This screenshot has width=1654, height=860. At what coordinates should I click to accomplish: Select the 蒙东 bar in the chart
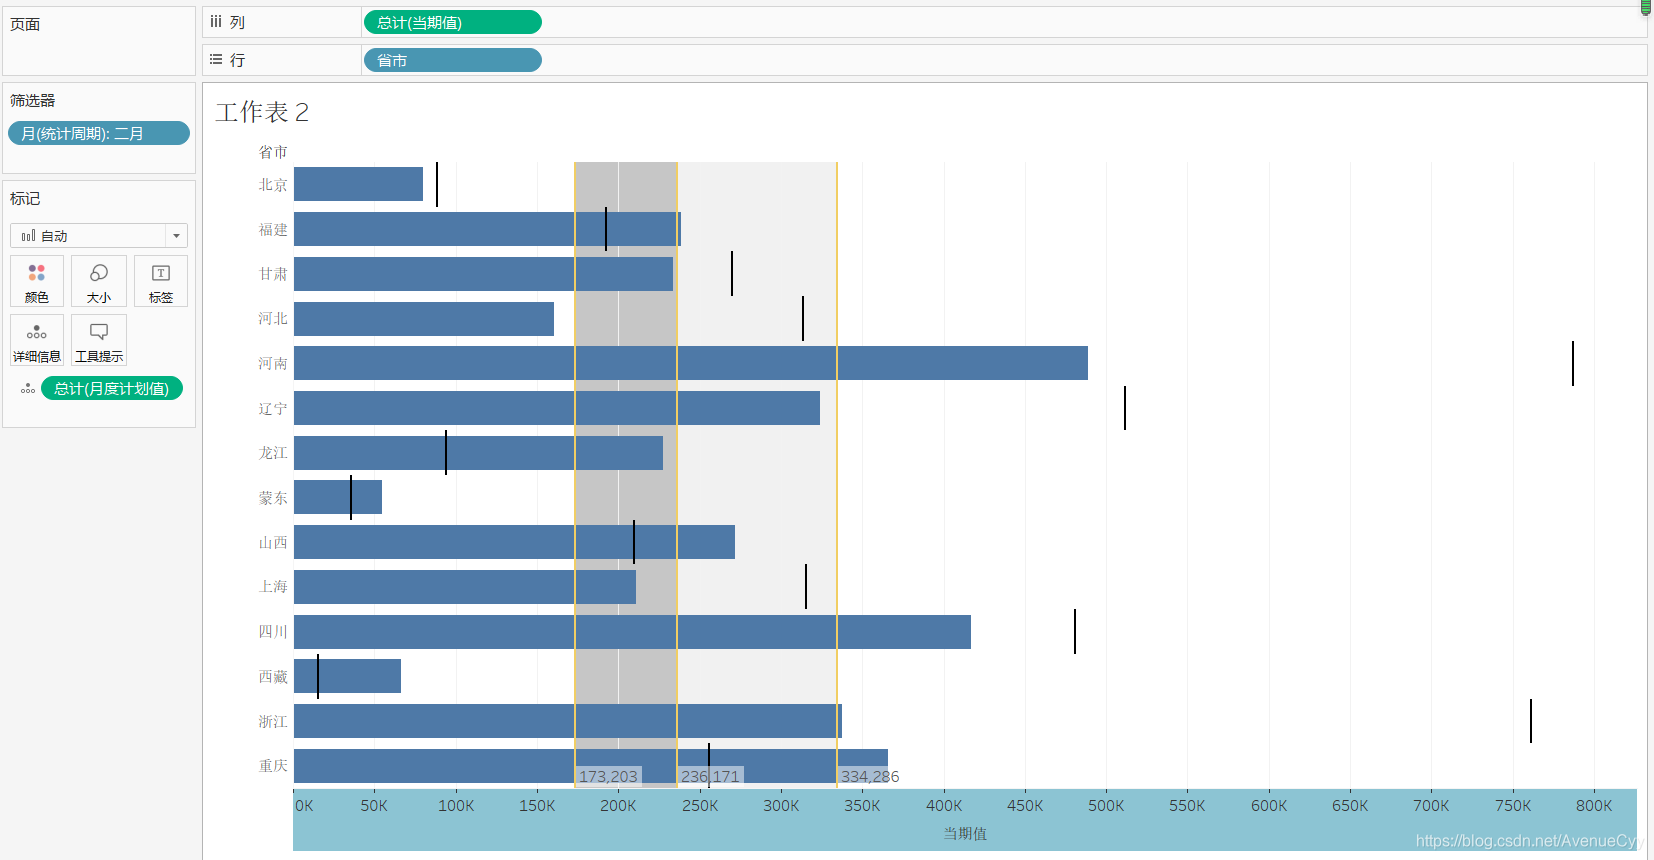coord(338,497)
